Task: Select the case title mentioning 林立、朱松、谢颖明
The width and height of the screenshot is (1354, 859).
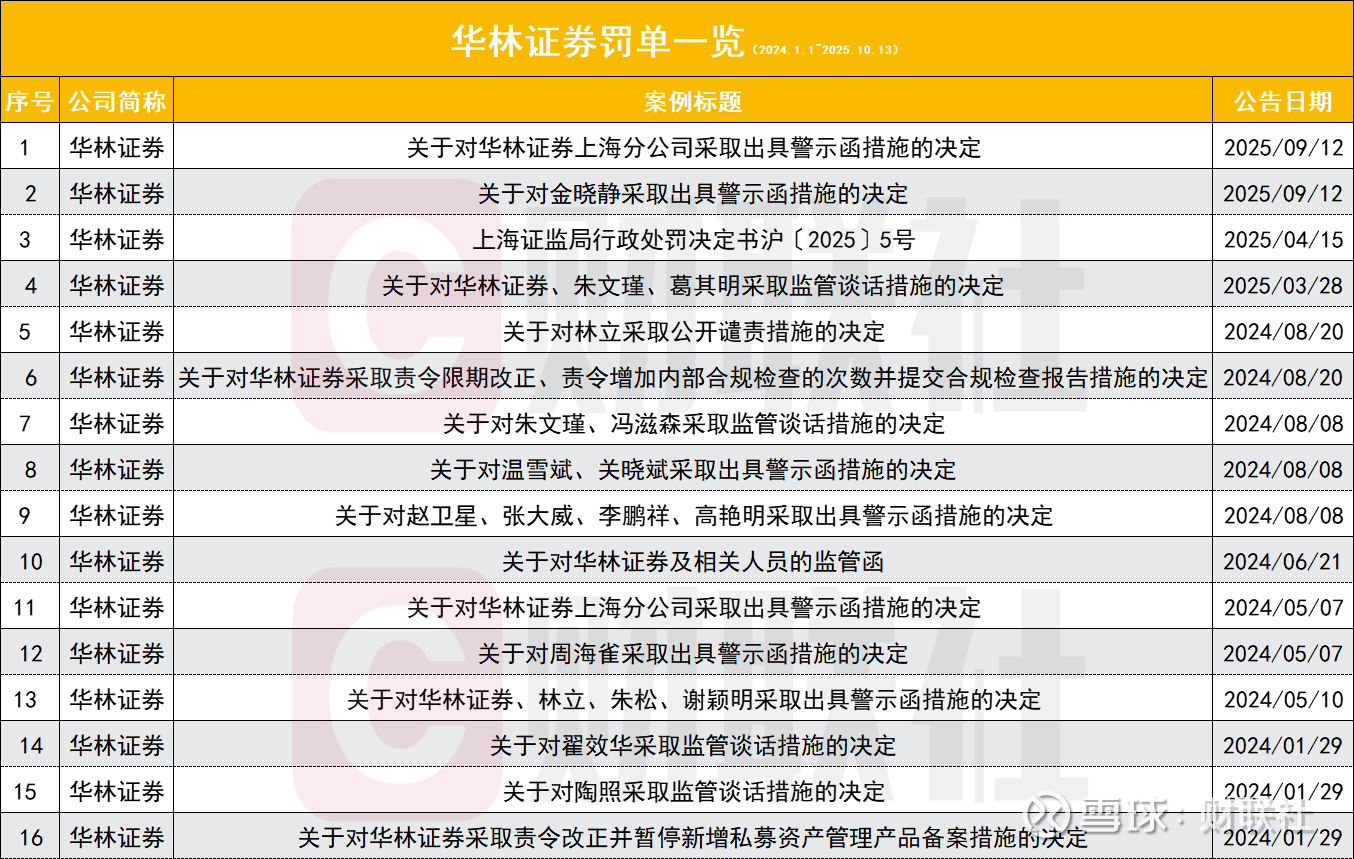Action: tap(694, 700)
